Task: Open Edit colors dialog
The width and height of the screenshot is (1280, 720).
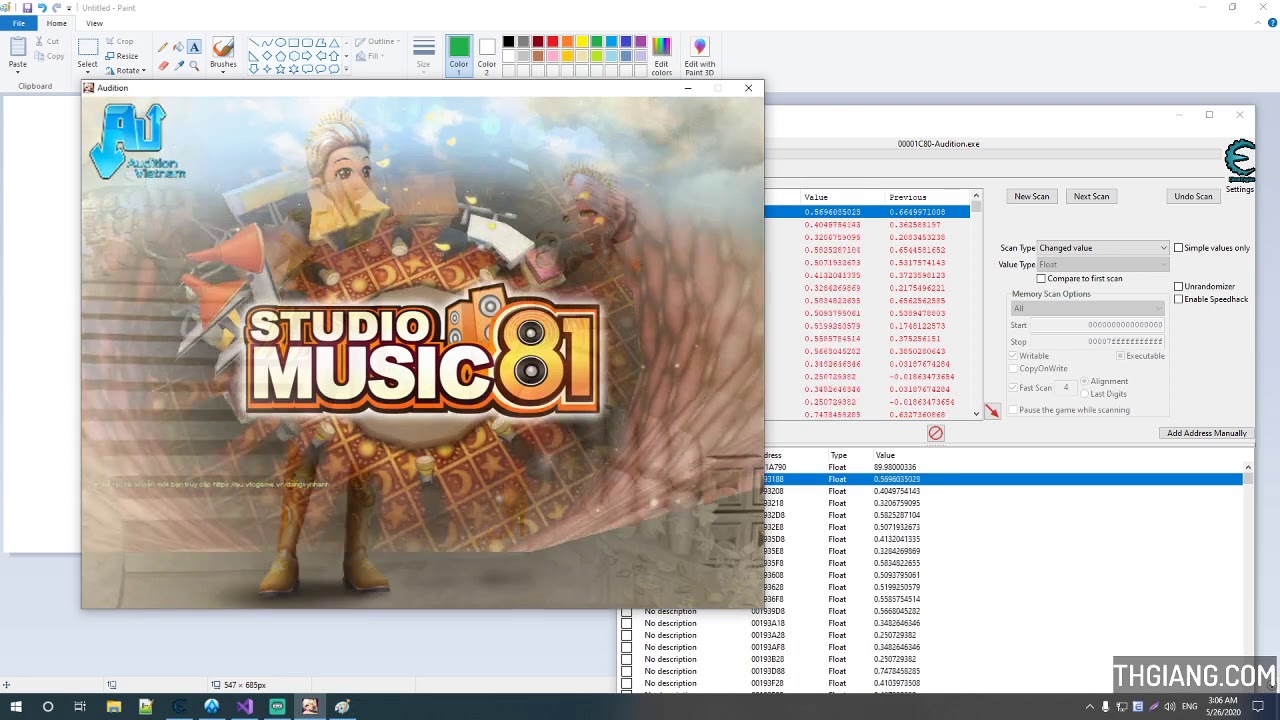Action: click(x=661, y=56)
